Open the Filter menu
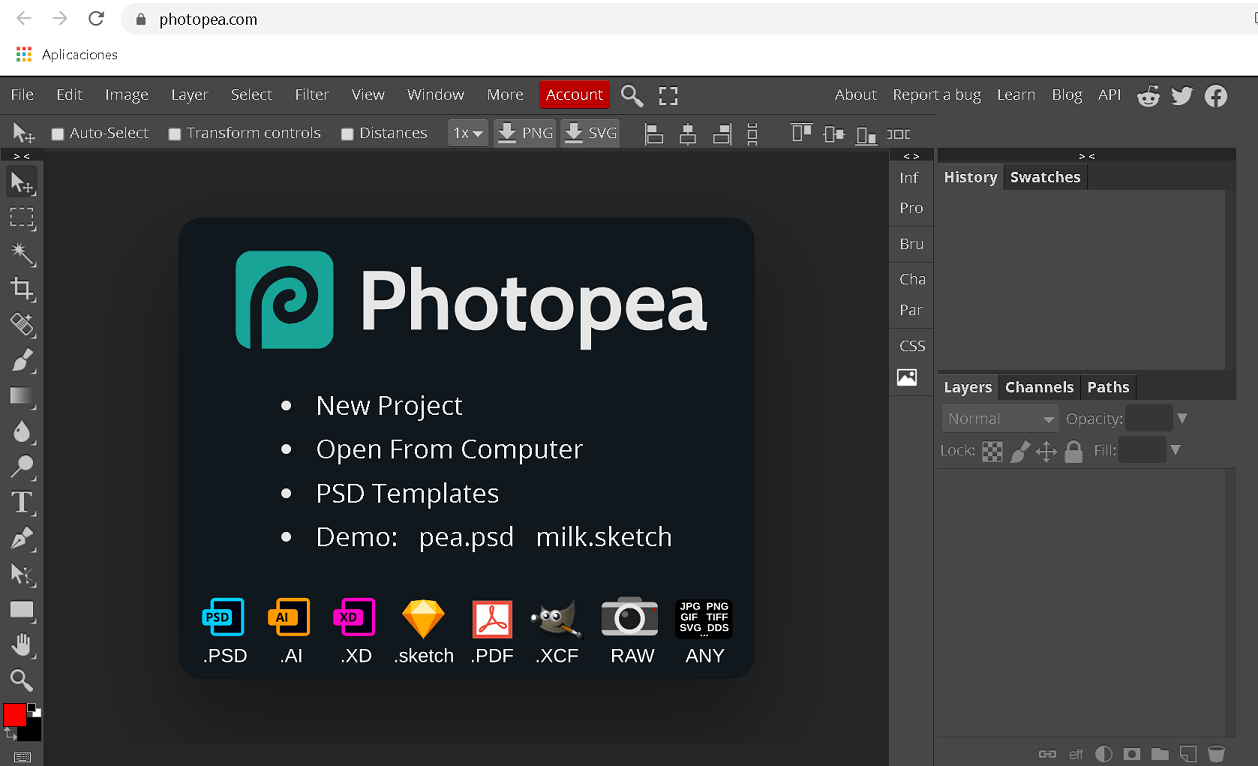 click(312, 95)
